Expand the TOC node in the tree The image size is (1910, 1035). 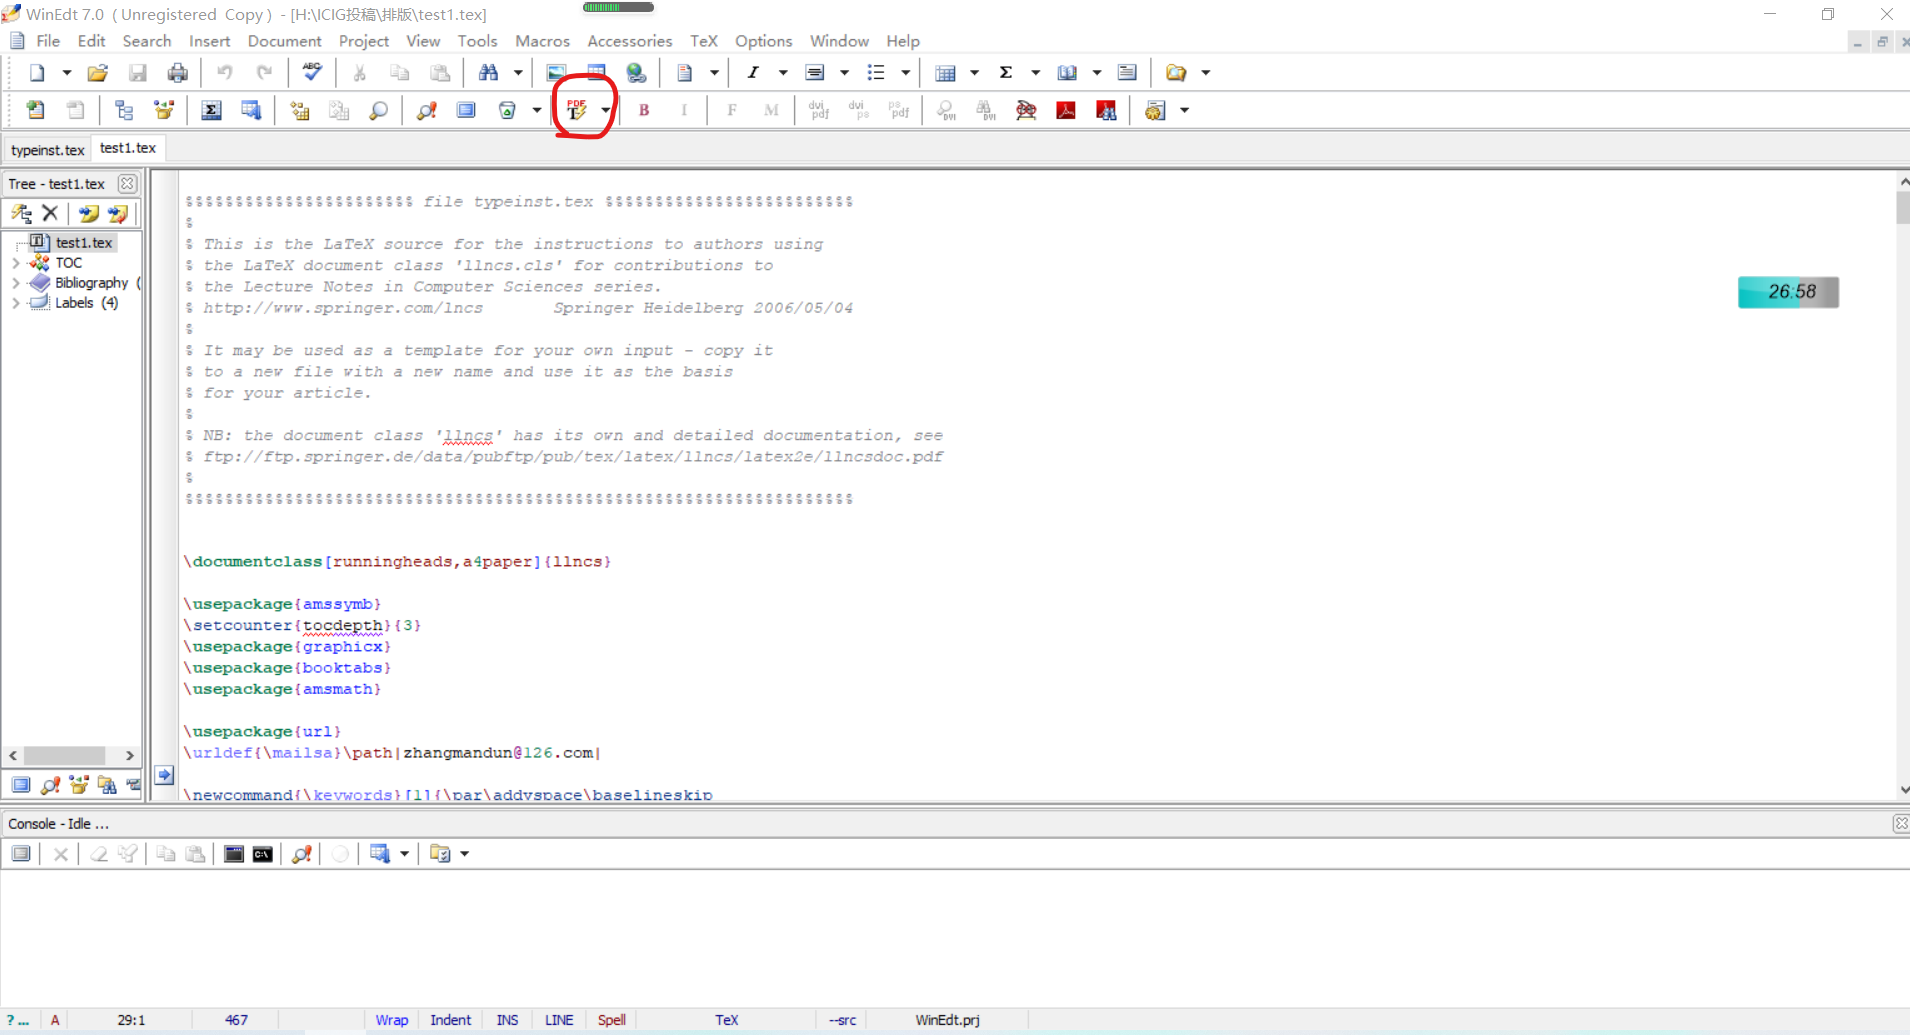[16, 263]
